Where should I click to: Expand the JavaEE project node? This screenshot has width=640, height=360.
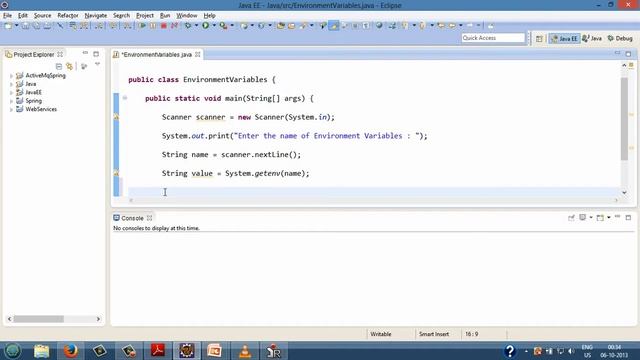[11, 93]
